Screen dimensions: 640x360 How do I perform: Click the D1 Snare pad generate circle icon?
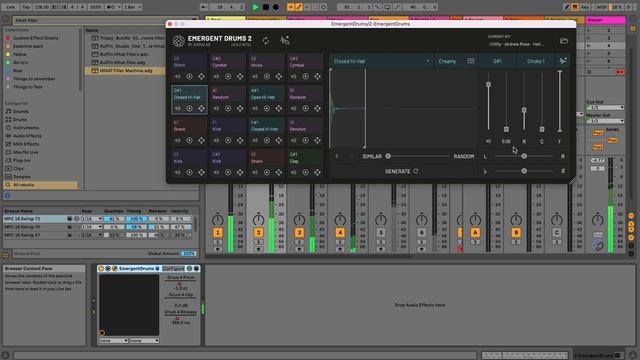click(267, 173)
